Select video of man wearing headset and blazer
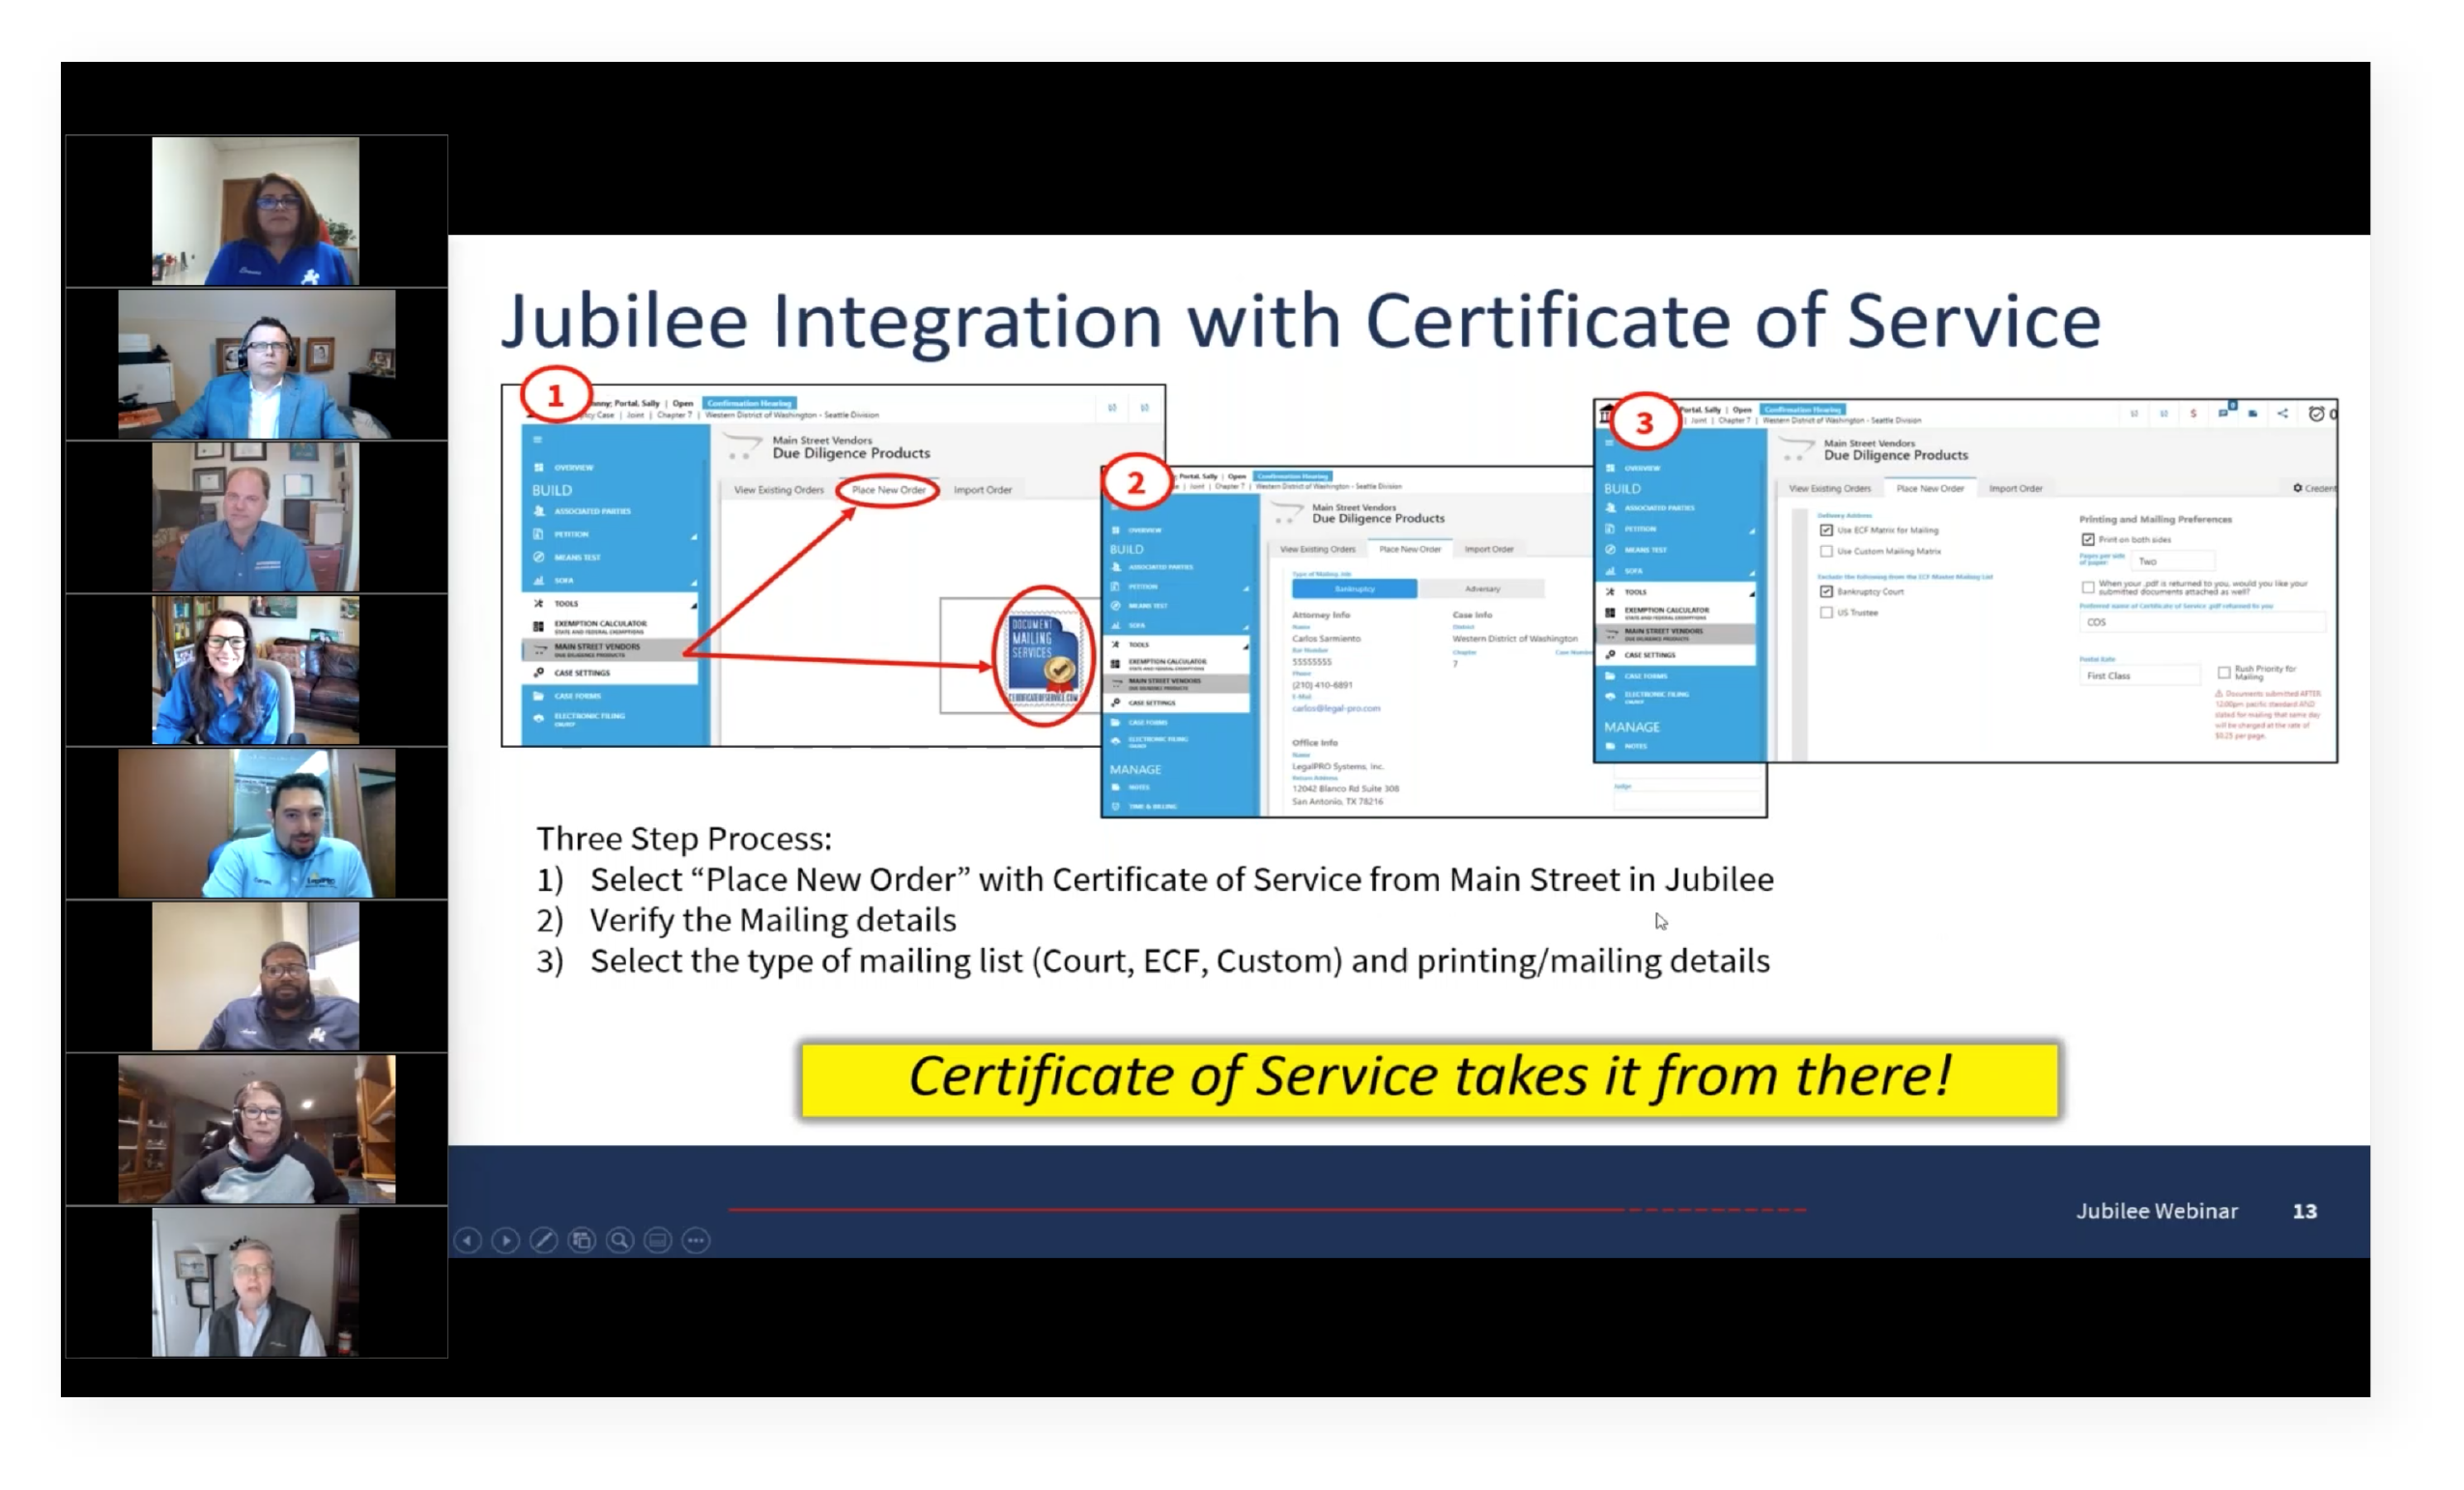Viewport: 2464px width, 1490px height. point(256,364)
